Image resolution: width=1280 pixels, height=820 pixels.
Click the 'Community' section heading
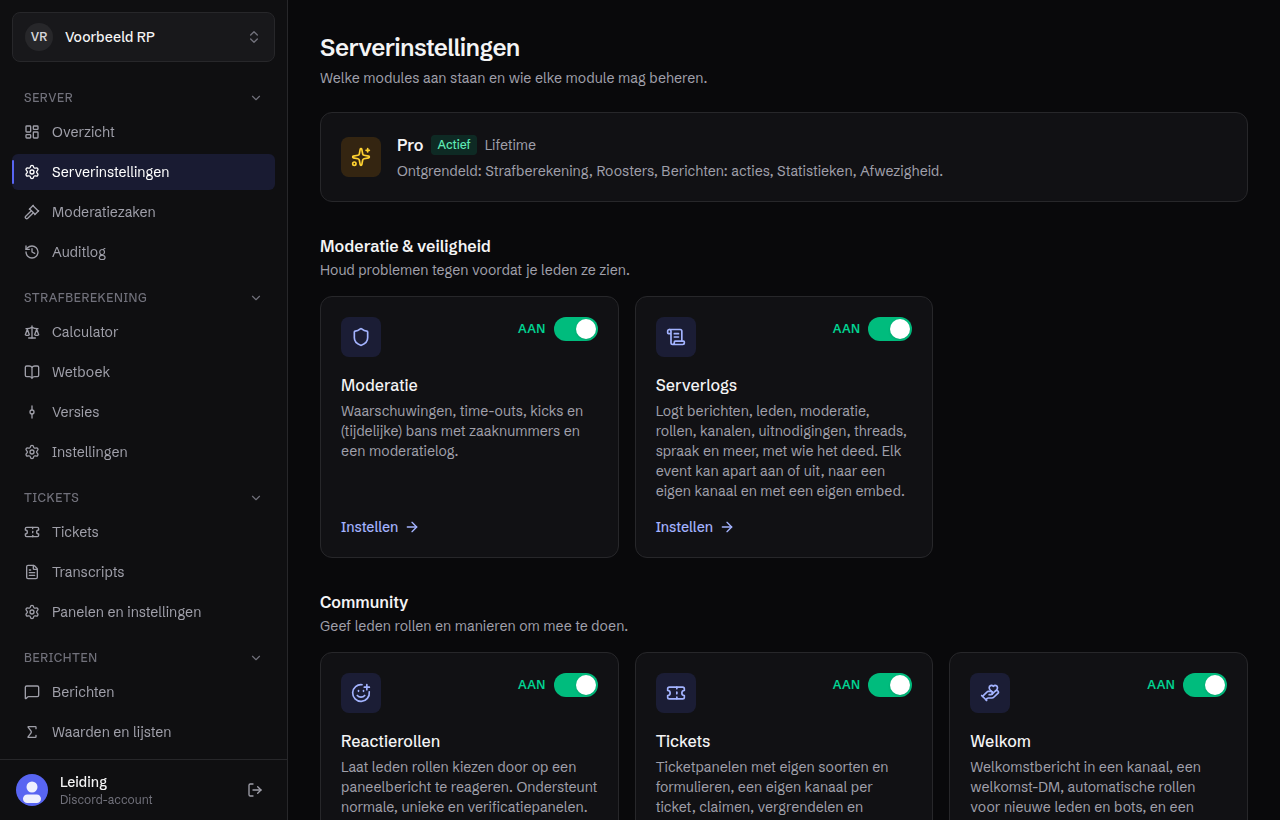coord(364,602)
